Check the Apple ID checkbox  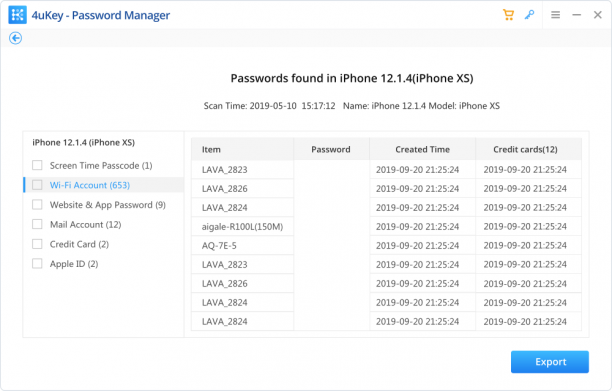(x=37, y=263)
